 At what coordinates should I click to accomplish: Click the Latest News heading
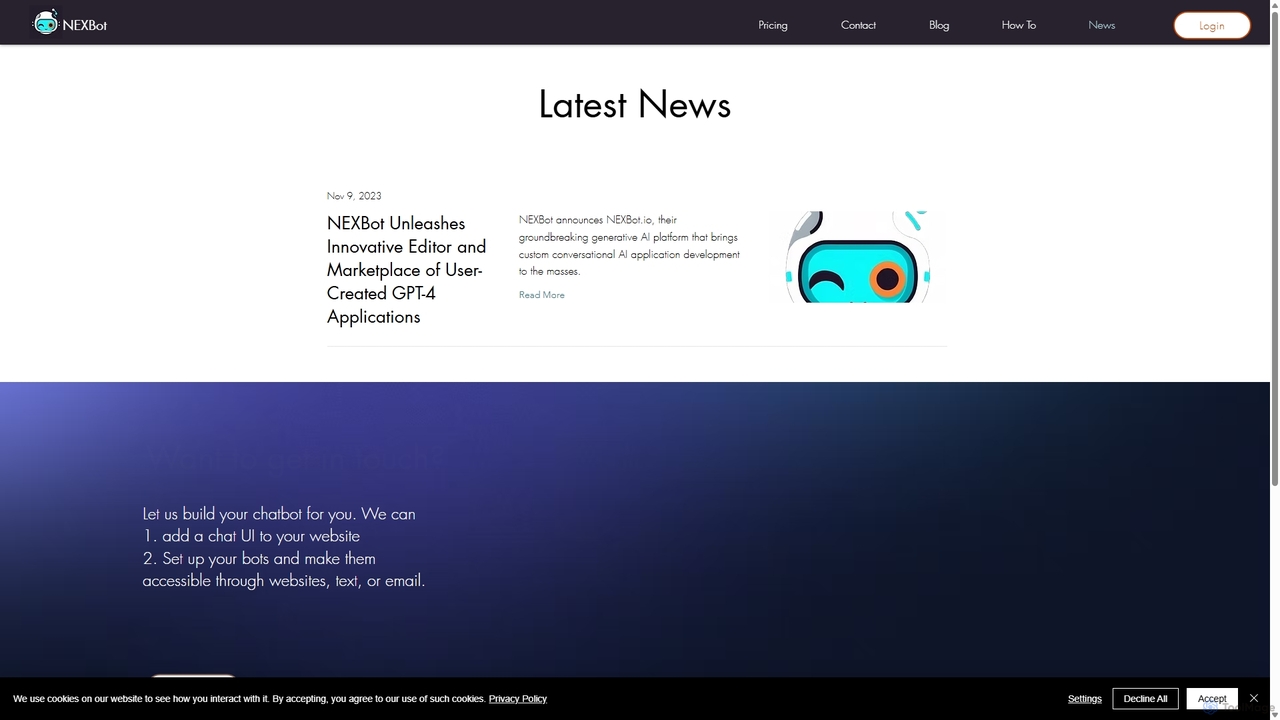(x=635, y=105)
